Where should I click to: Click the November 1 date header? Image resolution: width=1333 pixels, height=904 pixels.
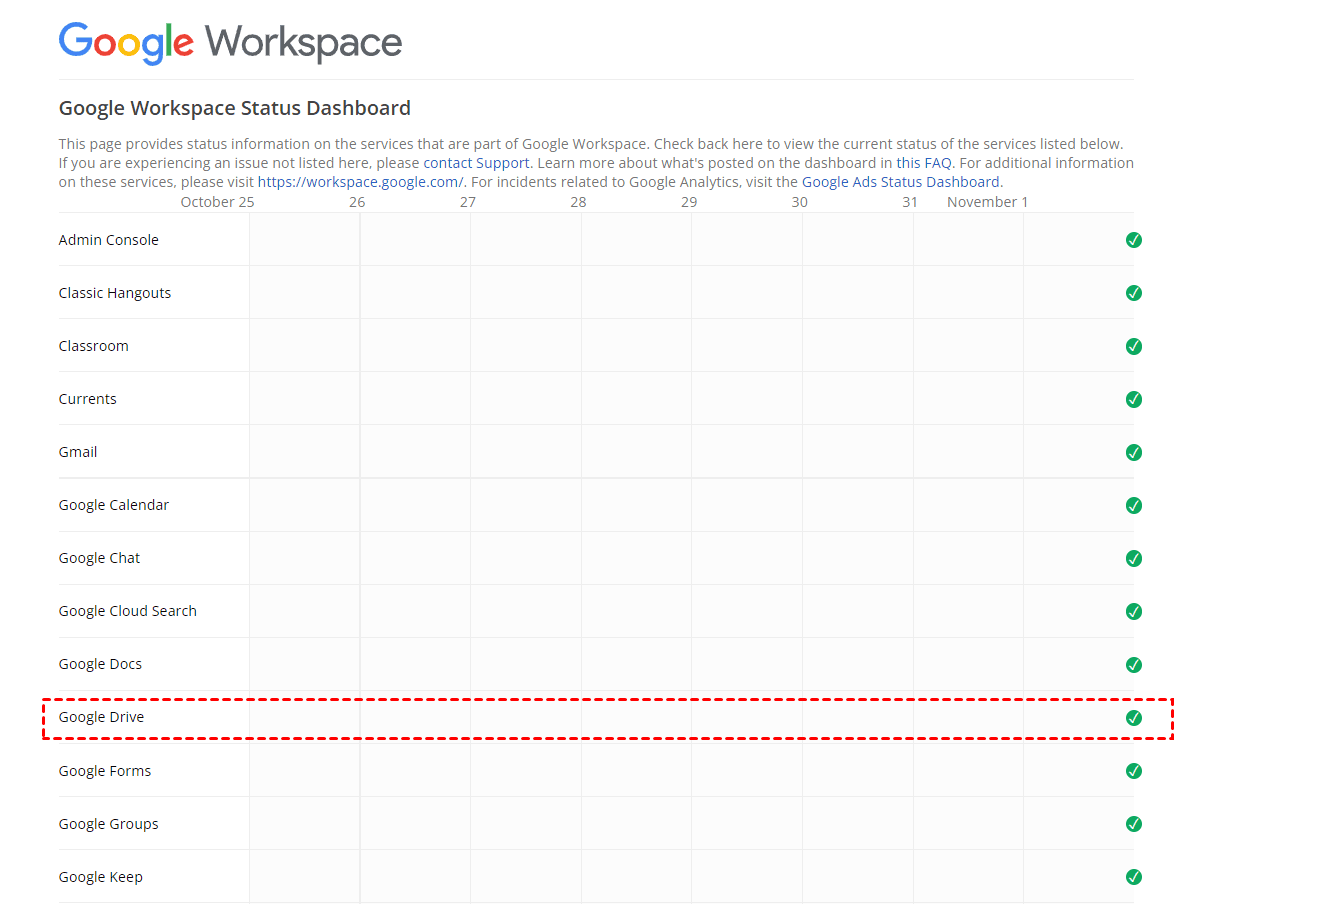tap(988, 202)
